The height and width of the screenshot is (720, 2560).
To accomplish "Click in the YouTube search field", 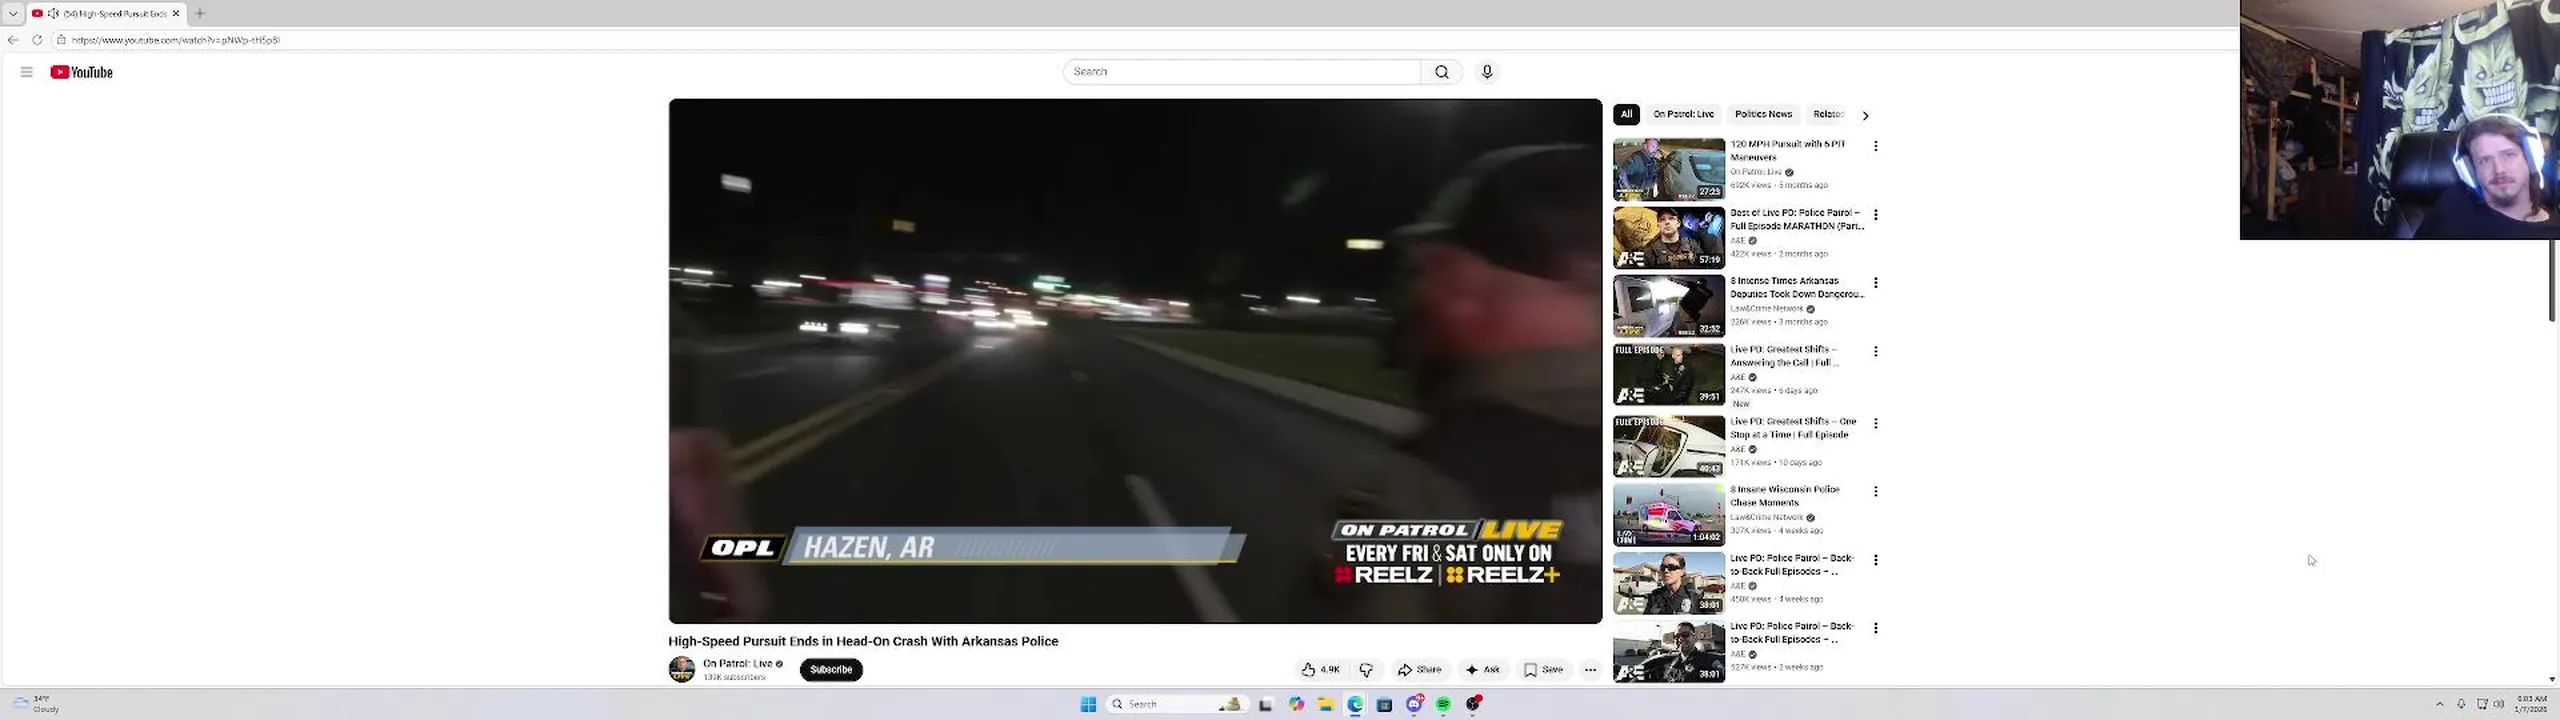I will 1241,72.
